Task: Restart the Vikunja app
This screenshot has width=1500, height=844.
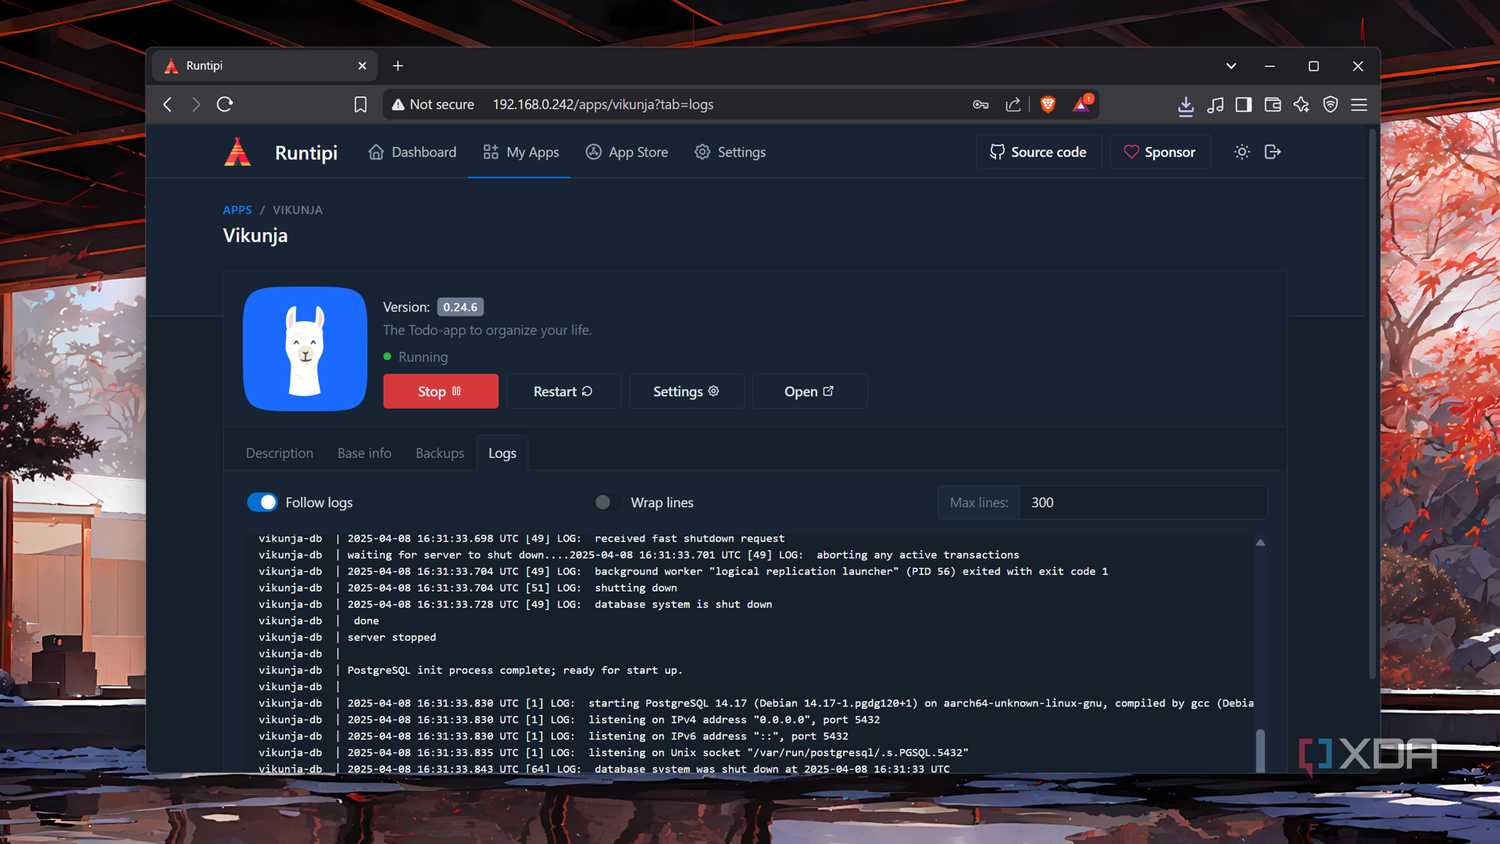Action: coord(563,391)
